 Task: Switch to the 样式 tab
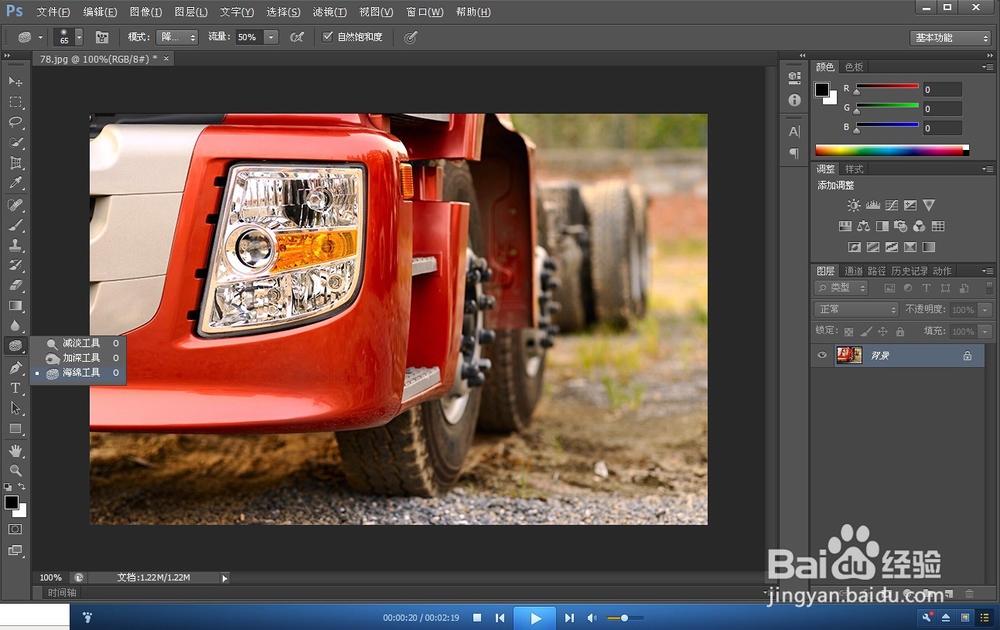(x=854, y=169)
